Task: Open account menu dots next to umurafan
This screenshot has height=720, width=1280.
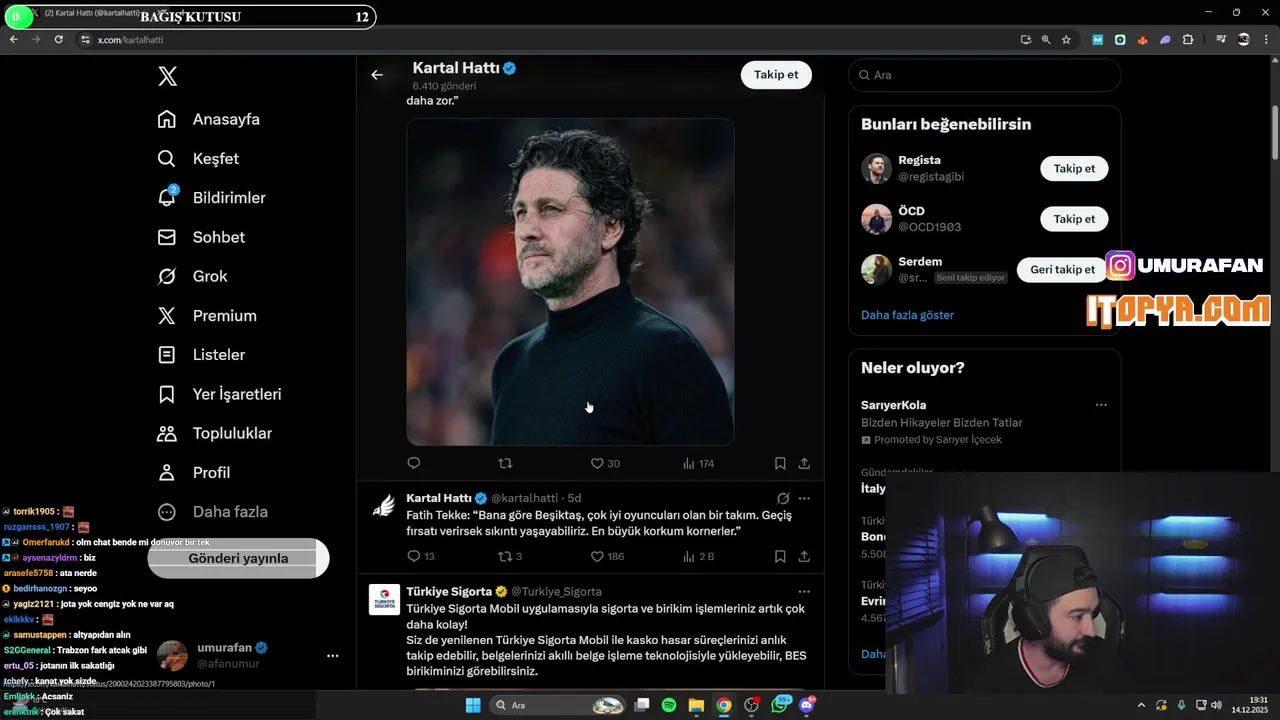Action: (x=332, y=656)
